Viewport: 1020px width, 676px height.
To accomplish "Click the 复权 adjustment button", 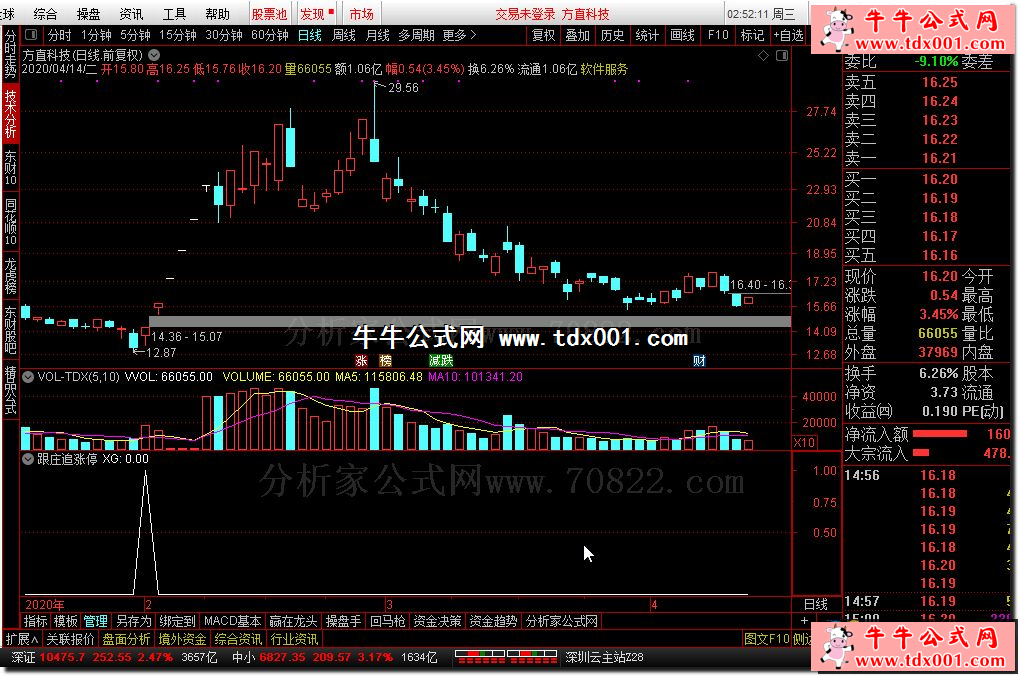I will tap(543, 35).
